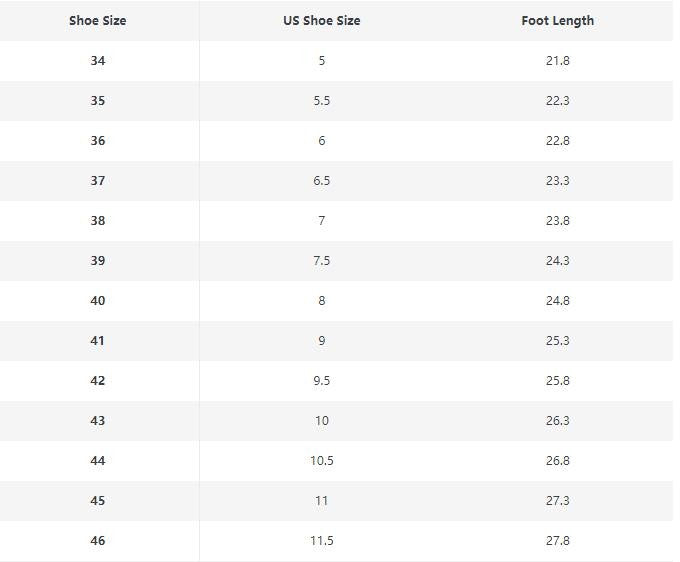The width and height of the screenshot is (680, 562).
Task: Click US shoe size 5.5 cell
Action: (x=322, y=101)
